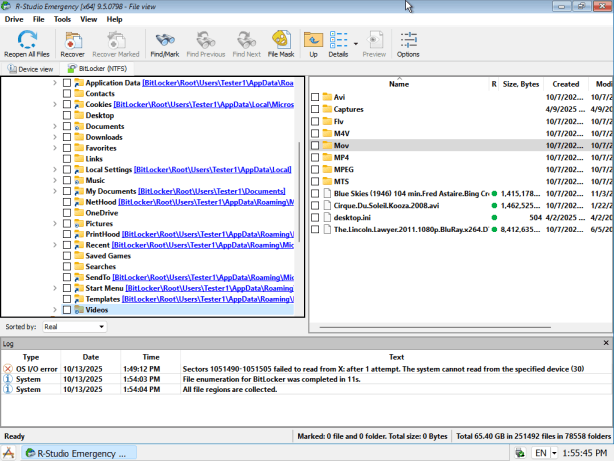Sort file list by Name column header
Screen dimensions: 614x461
tap(398, 84)
